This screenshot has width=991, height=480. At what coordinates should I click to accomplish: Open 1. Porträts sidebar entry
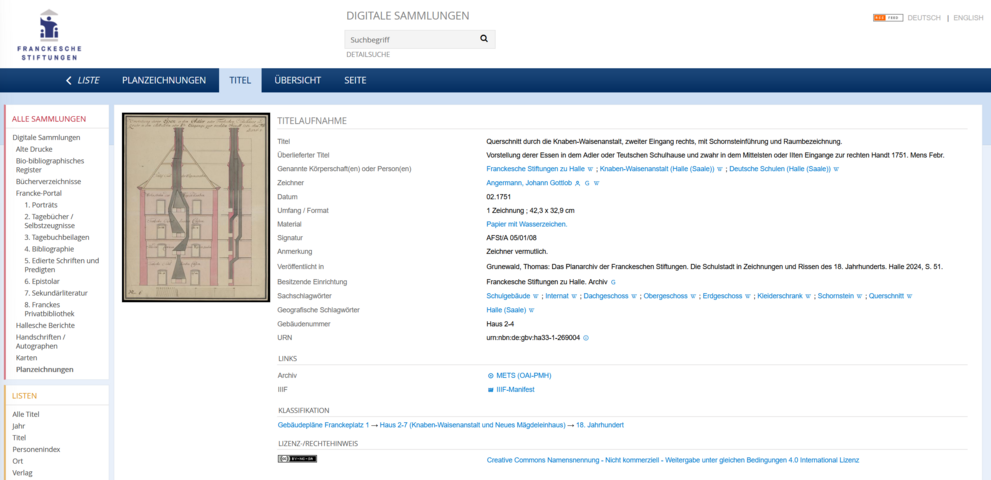[x=41, y=205]
